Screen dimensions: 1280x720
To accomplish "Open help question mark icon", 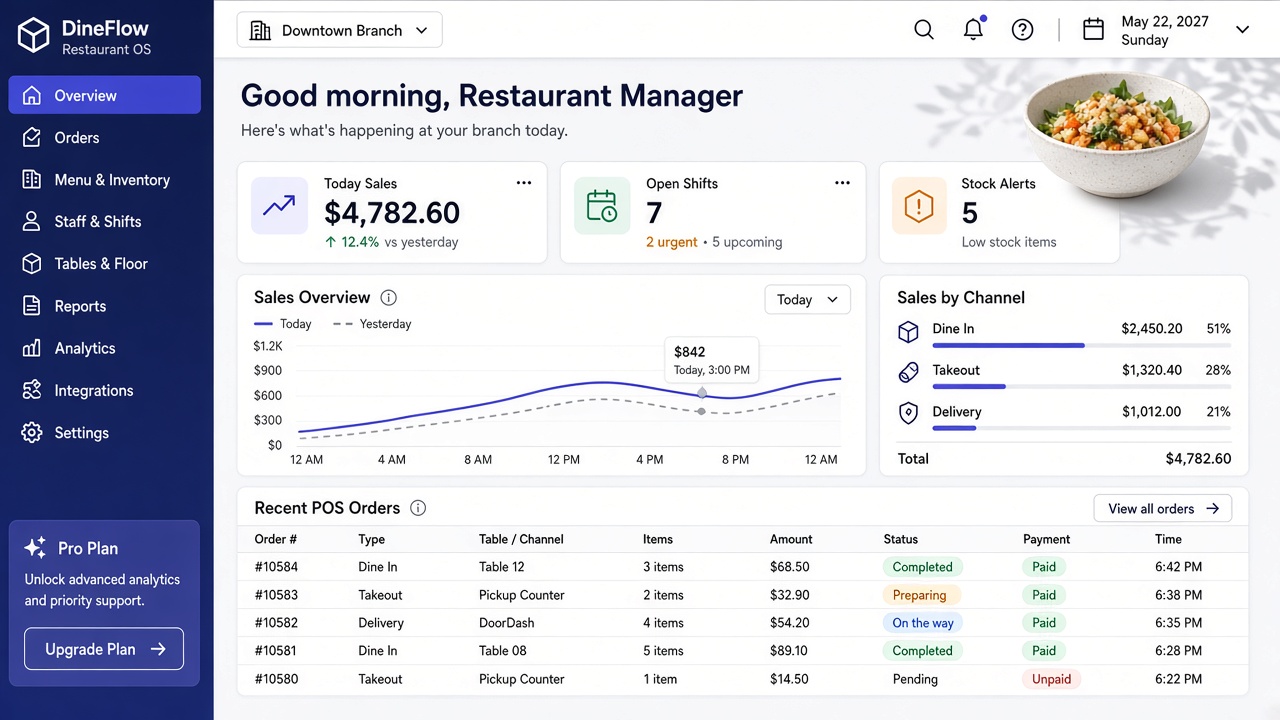I will click(x=1022, y=30).
